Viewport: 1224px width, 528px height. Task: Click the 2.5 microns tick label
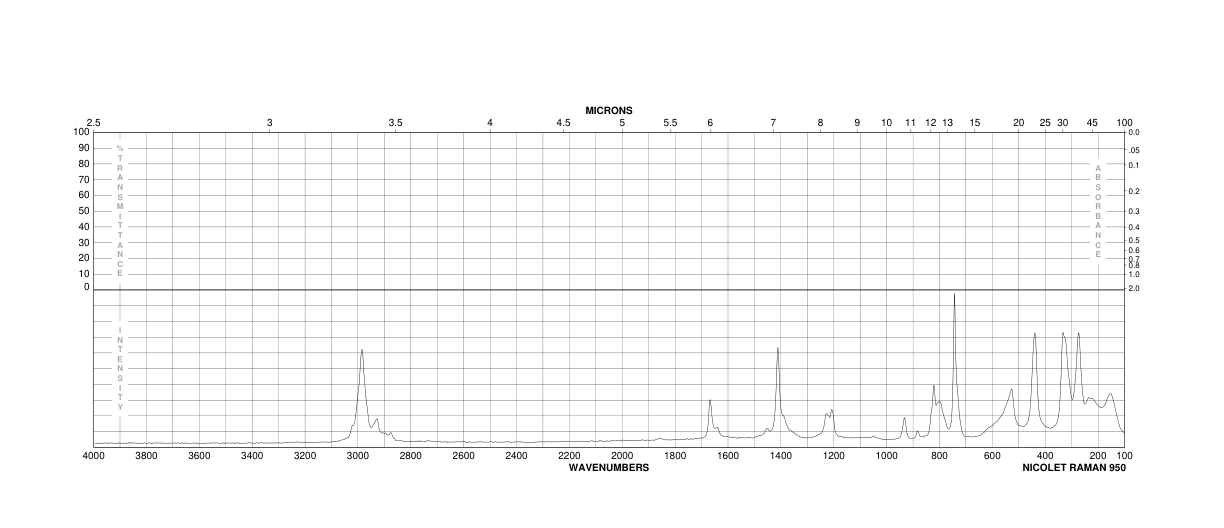tap(94, 123)
